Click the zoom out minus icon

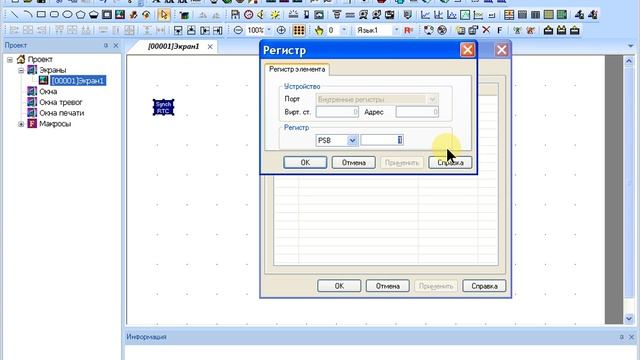coord(238,30)
